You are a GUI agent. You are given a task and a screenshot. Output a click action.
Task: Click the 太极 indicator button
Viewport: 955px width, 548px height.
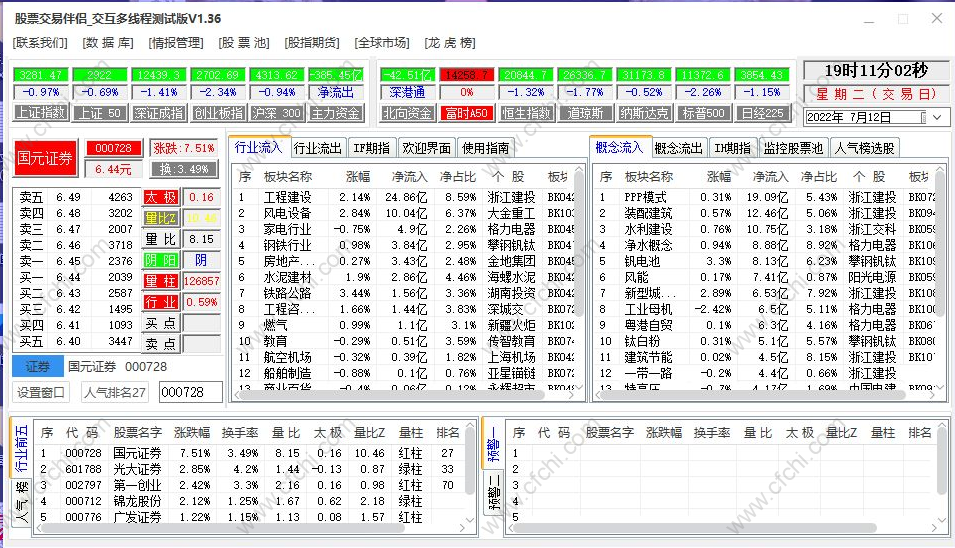click(161, 198)
